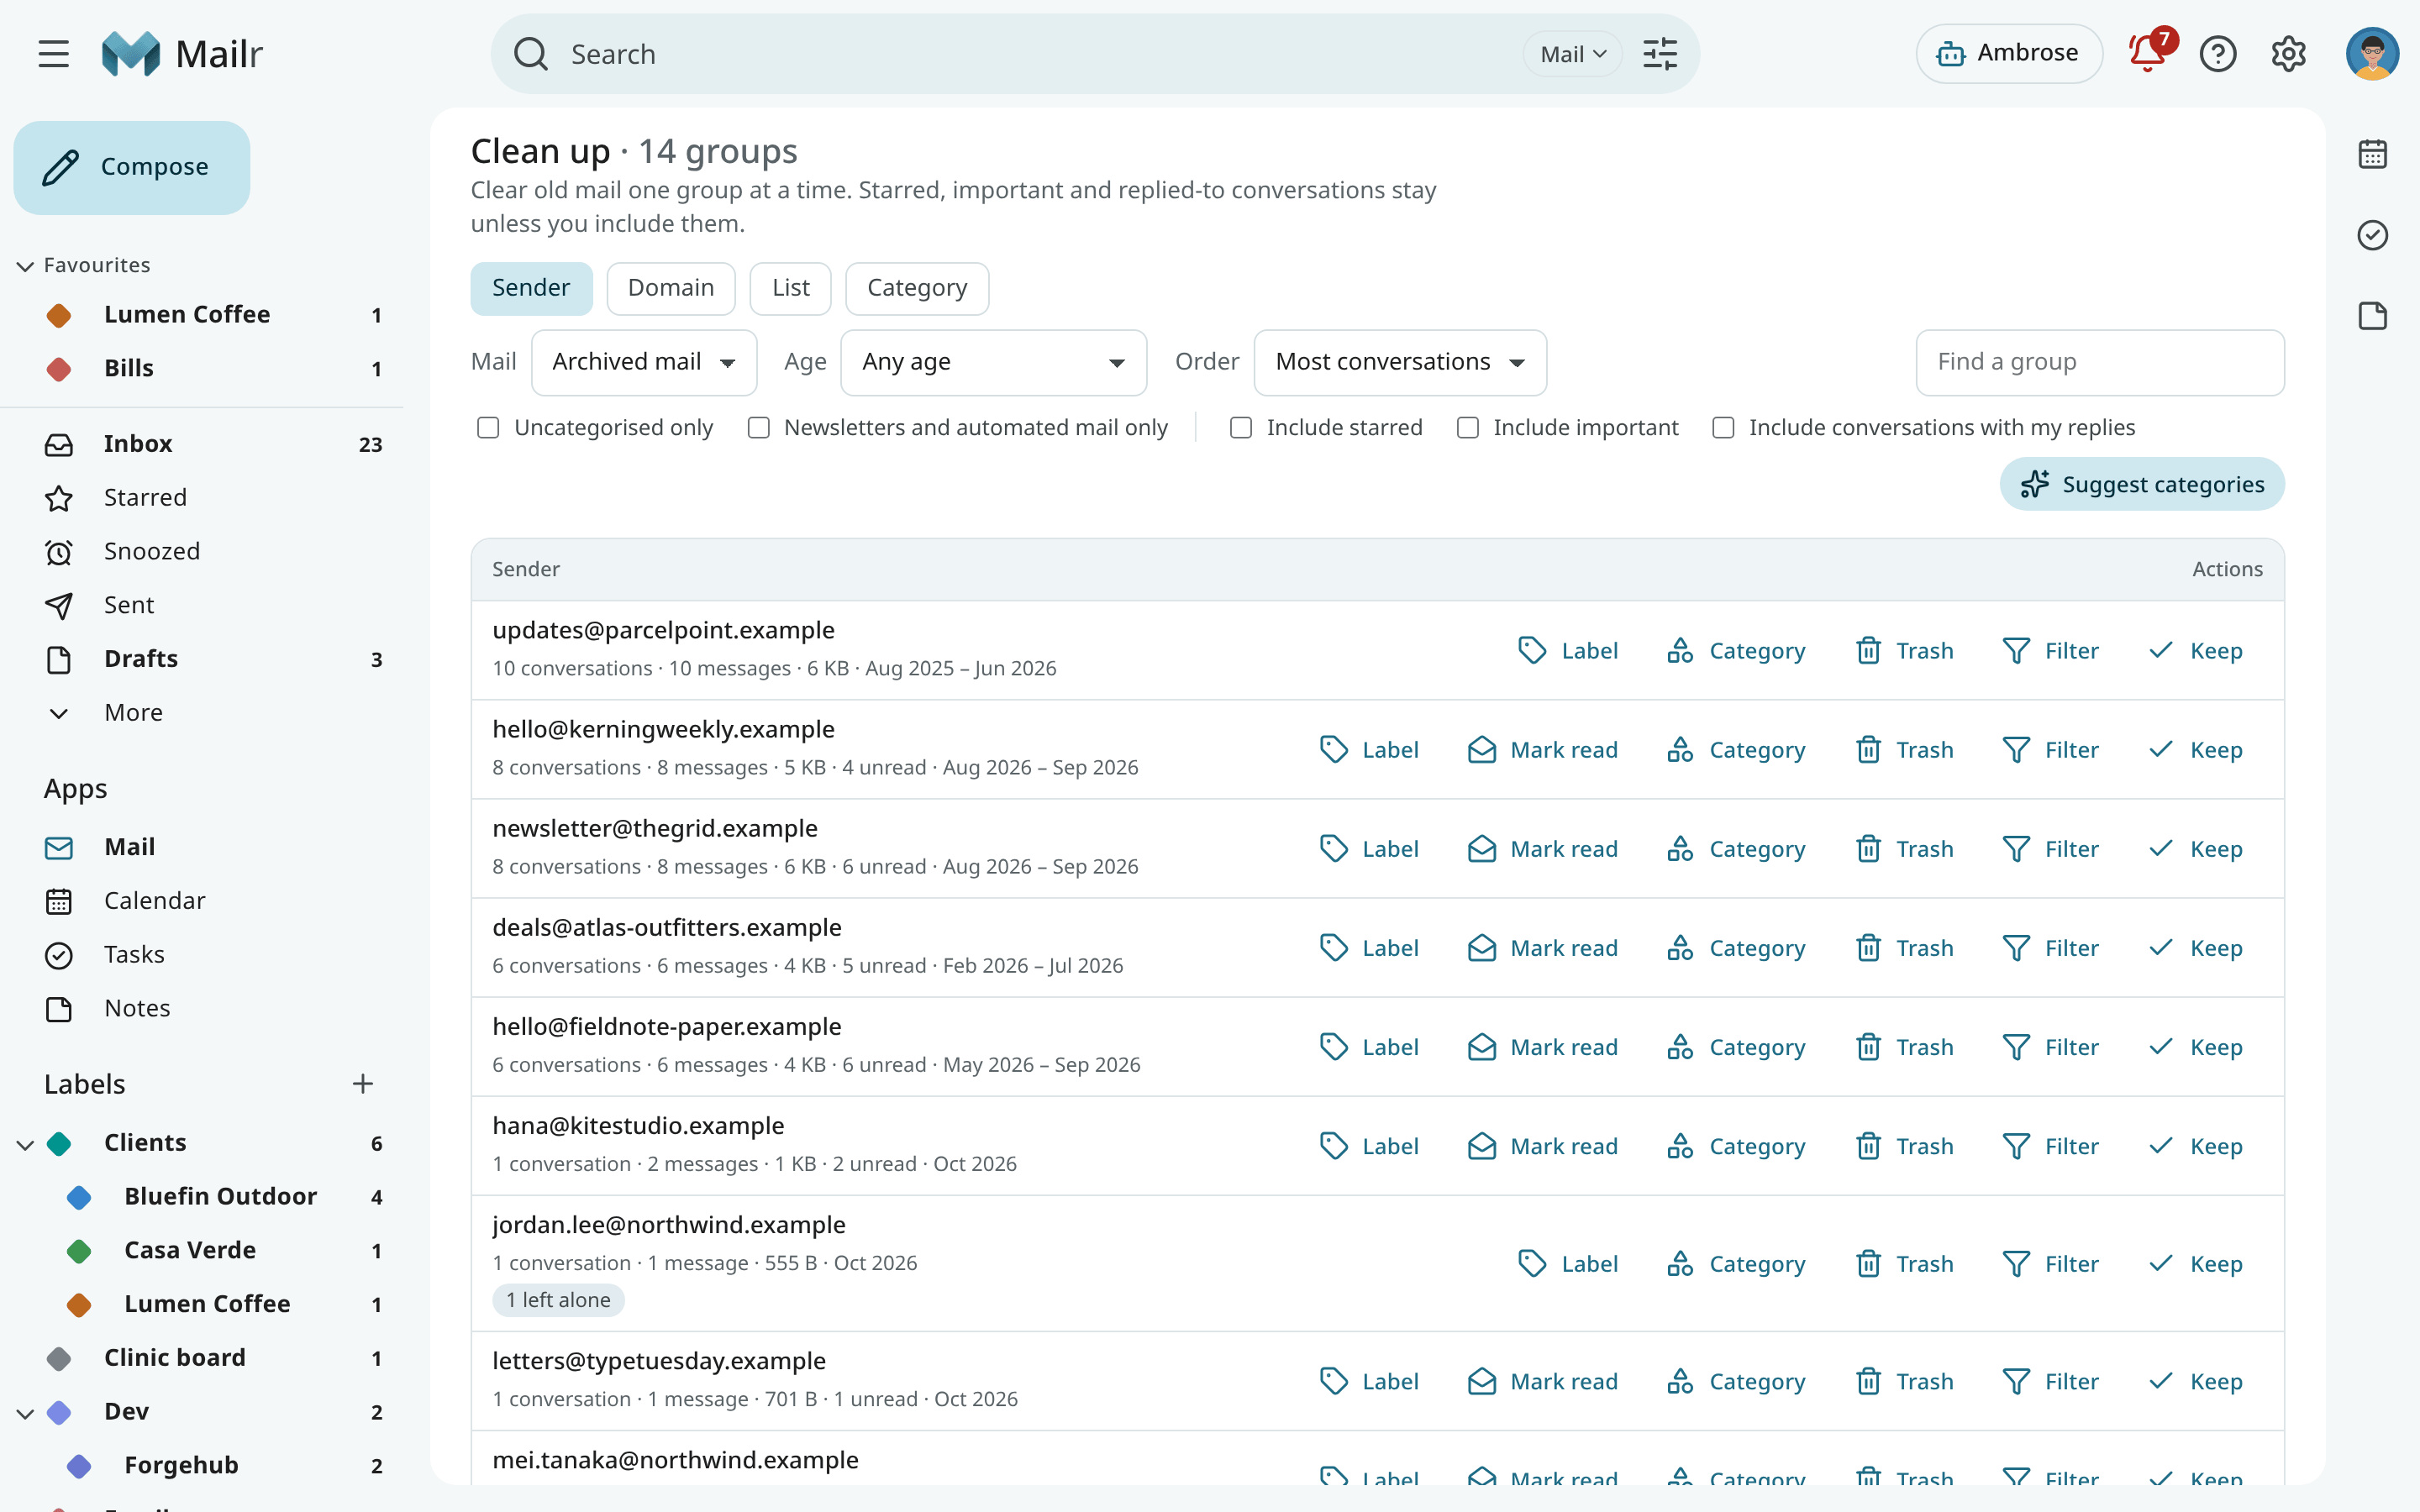This screenshot has height=1512, width=2420.
Task: Click the Compose button
Action: tap(132, 167)
